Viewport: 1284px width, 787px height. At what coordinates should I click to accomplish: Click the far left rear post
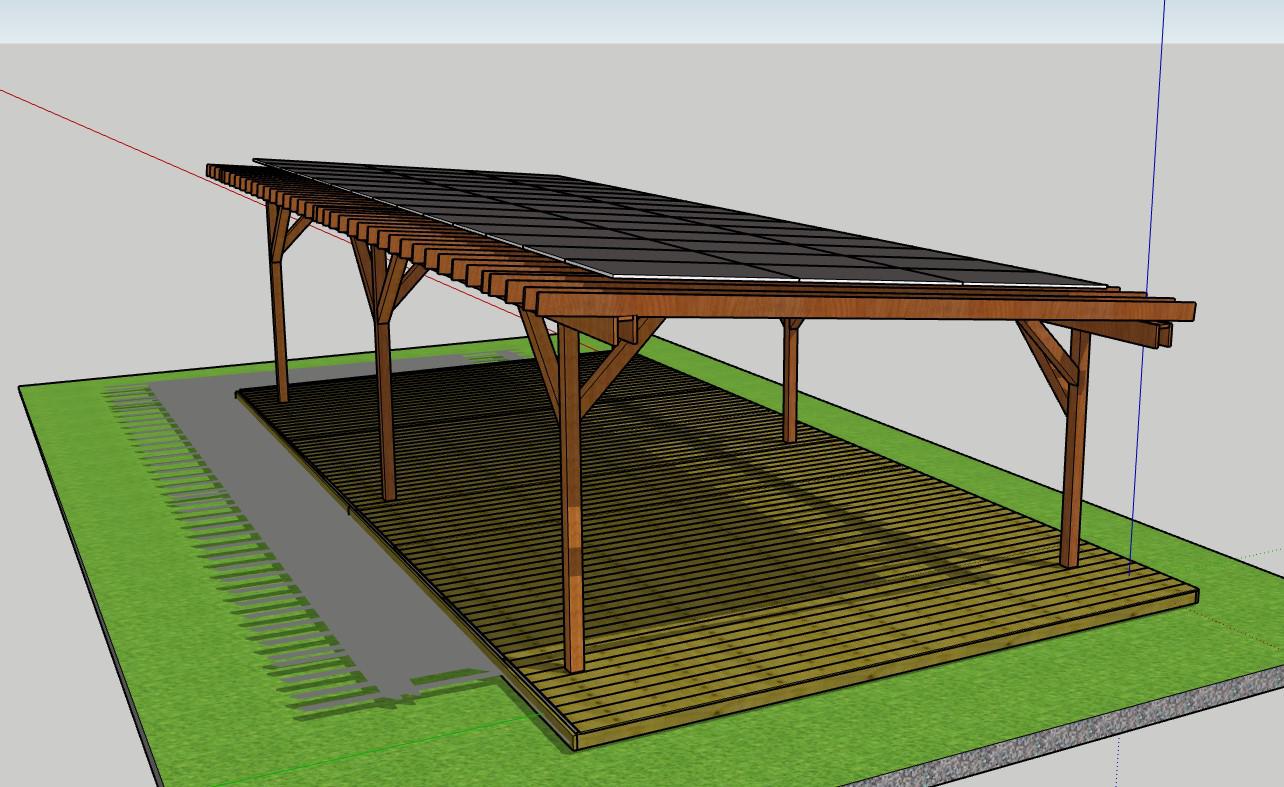coord(279,320)
